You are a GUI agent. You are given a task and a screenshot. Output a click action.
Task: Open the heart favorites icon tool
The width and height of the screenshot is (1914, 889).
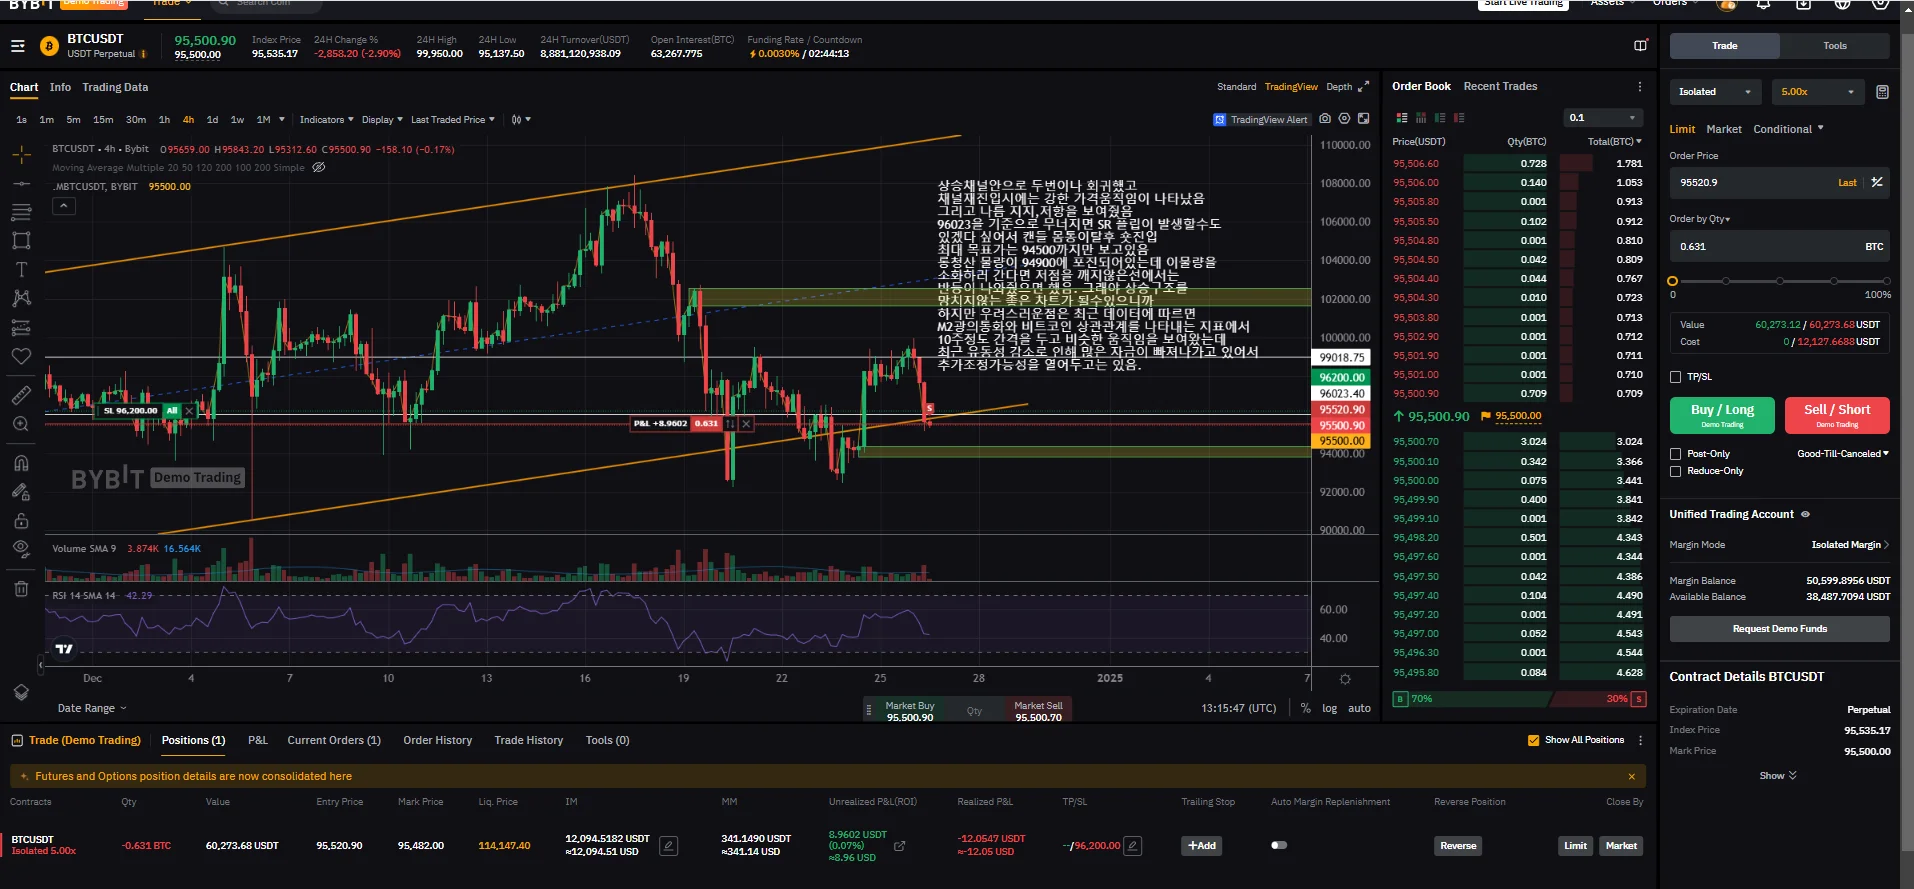(21, 356)
